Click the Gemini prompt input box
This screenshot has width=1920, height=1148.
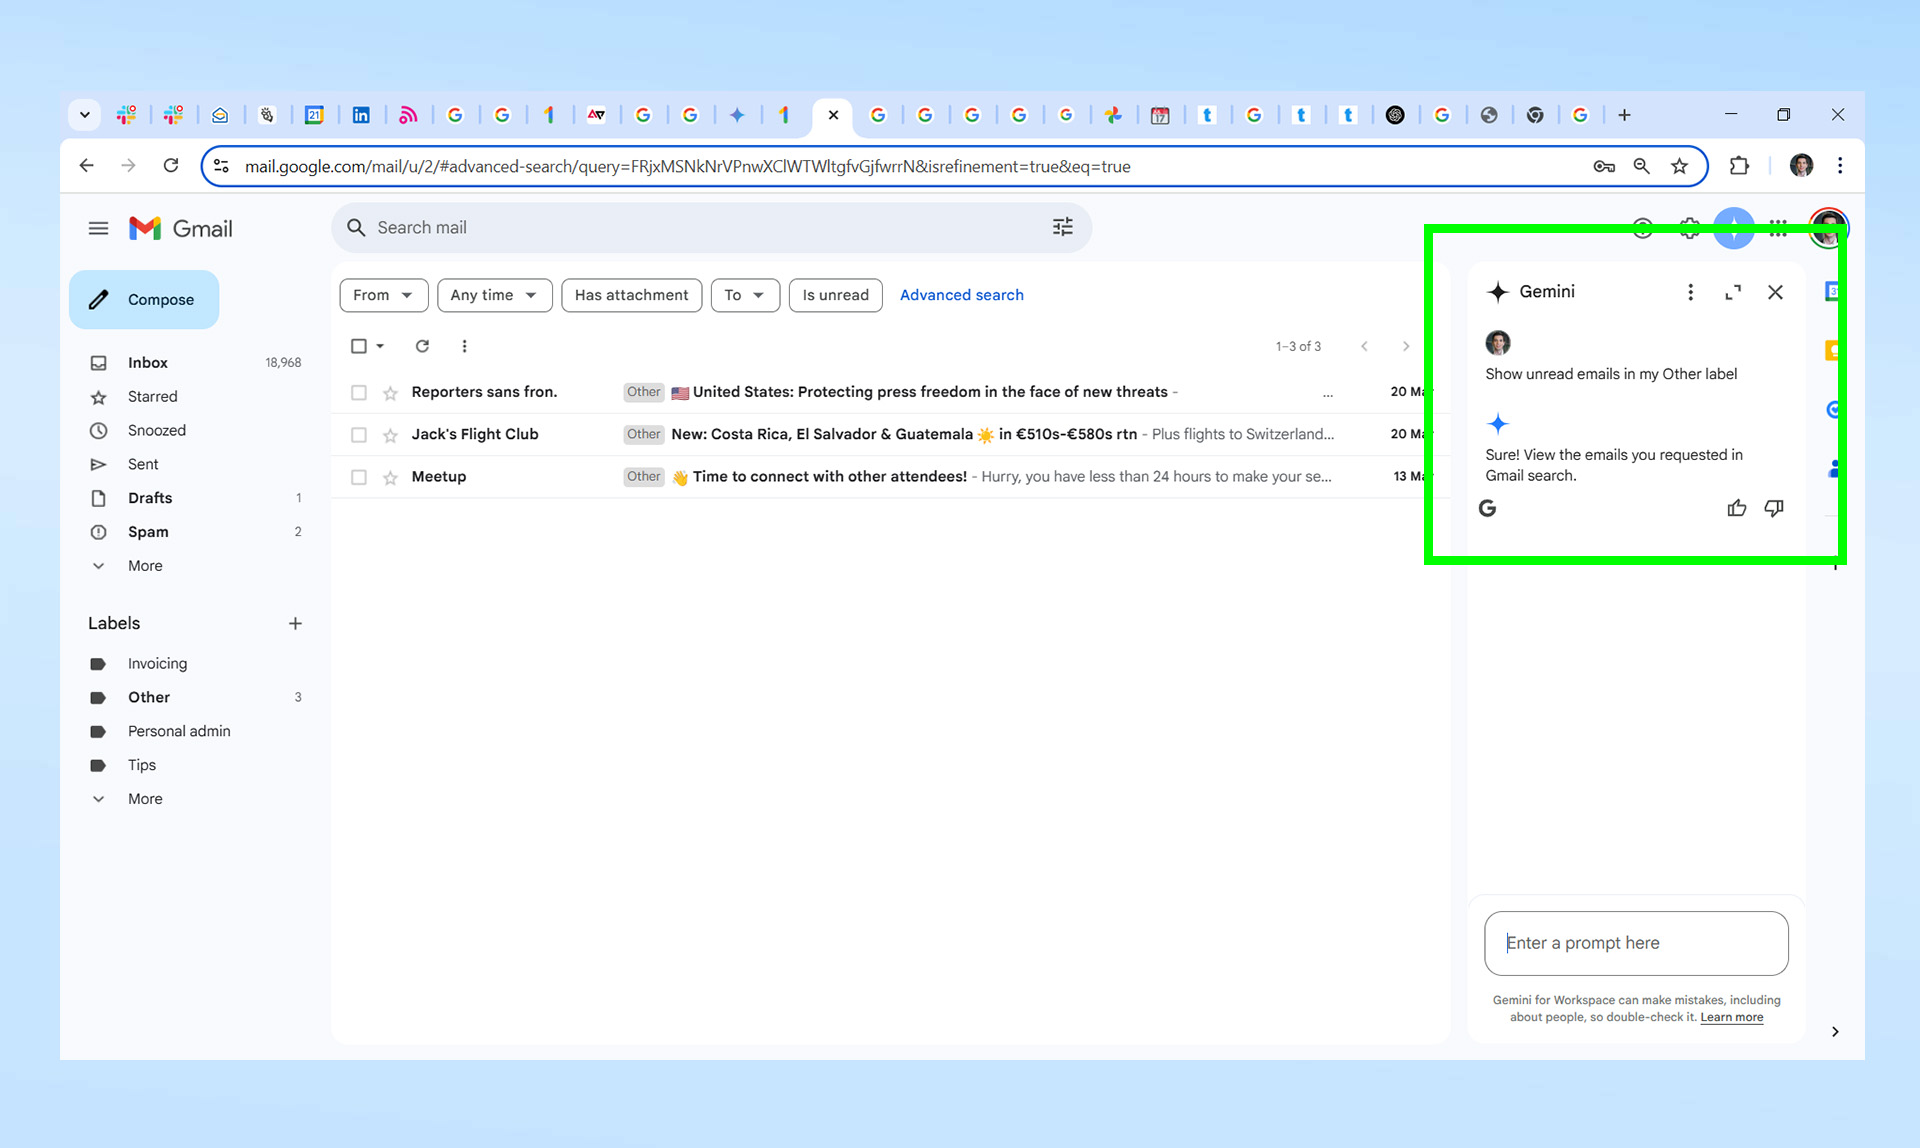[1636, 943]
